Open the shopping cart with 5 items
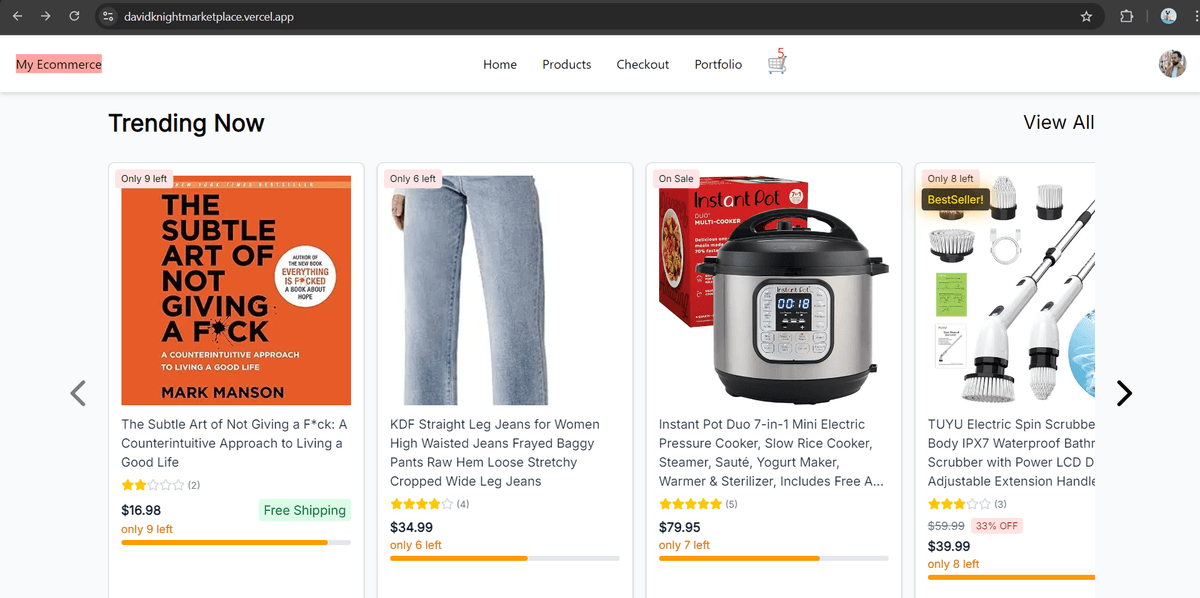 (777, 63)
